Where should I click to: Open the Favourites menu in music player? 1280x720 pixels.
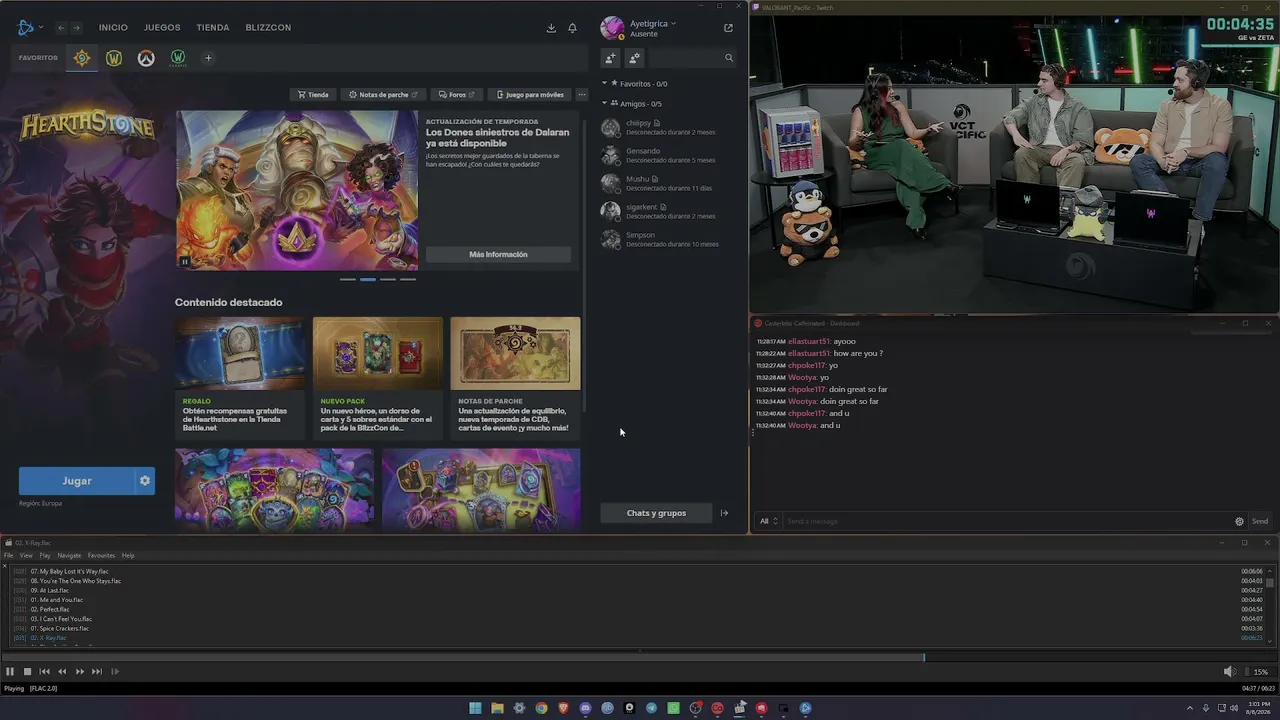tap(101, 556)
